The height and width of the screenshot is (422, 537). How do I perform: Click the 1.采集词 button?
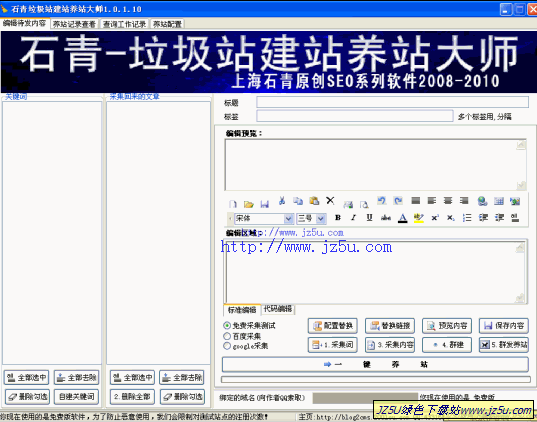click(x=333, y=345)
